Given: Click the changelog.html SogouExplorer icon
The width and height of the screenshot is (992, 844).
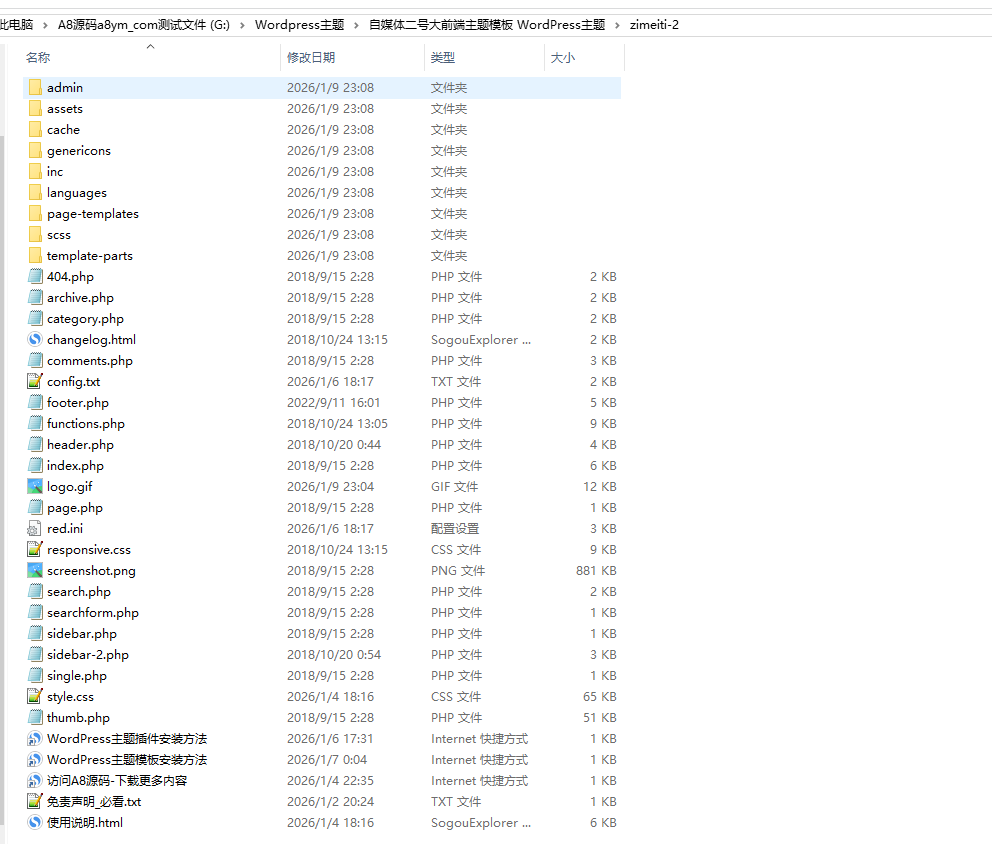Looking at the screenshot, I should [35, 340].
